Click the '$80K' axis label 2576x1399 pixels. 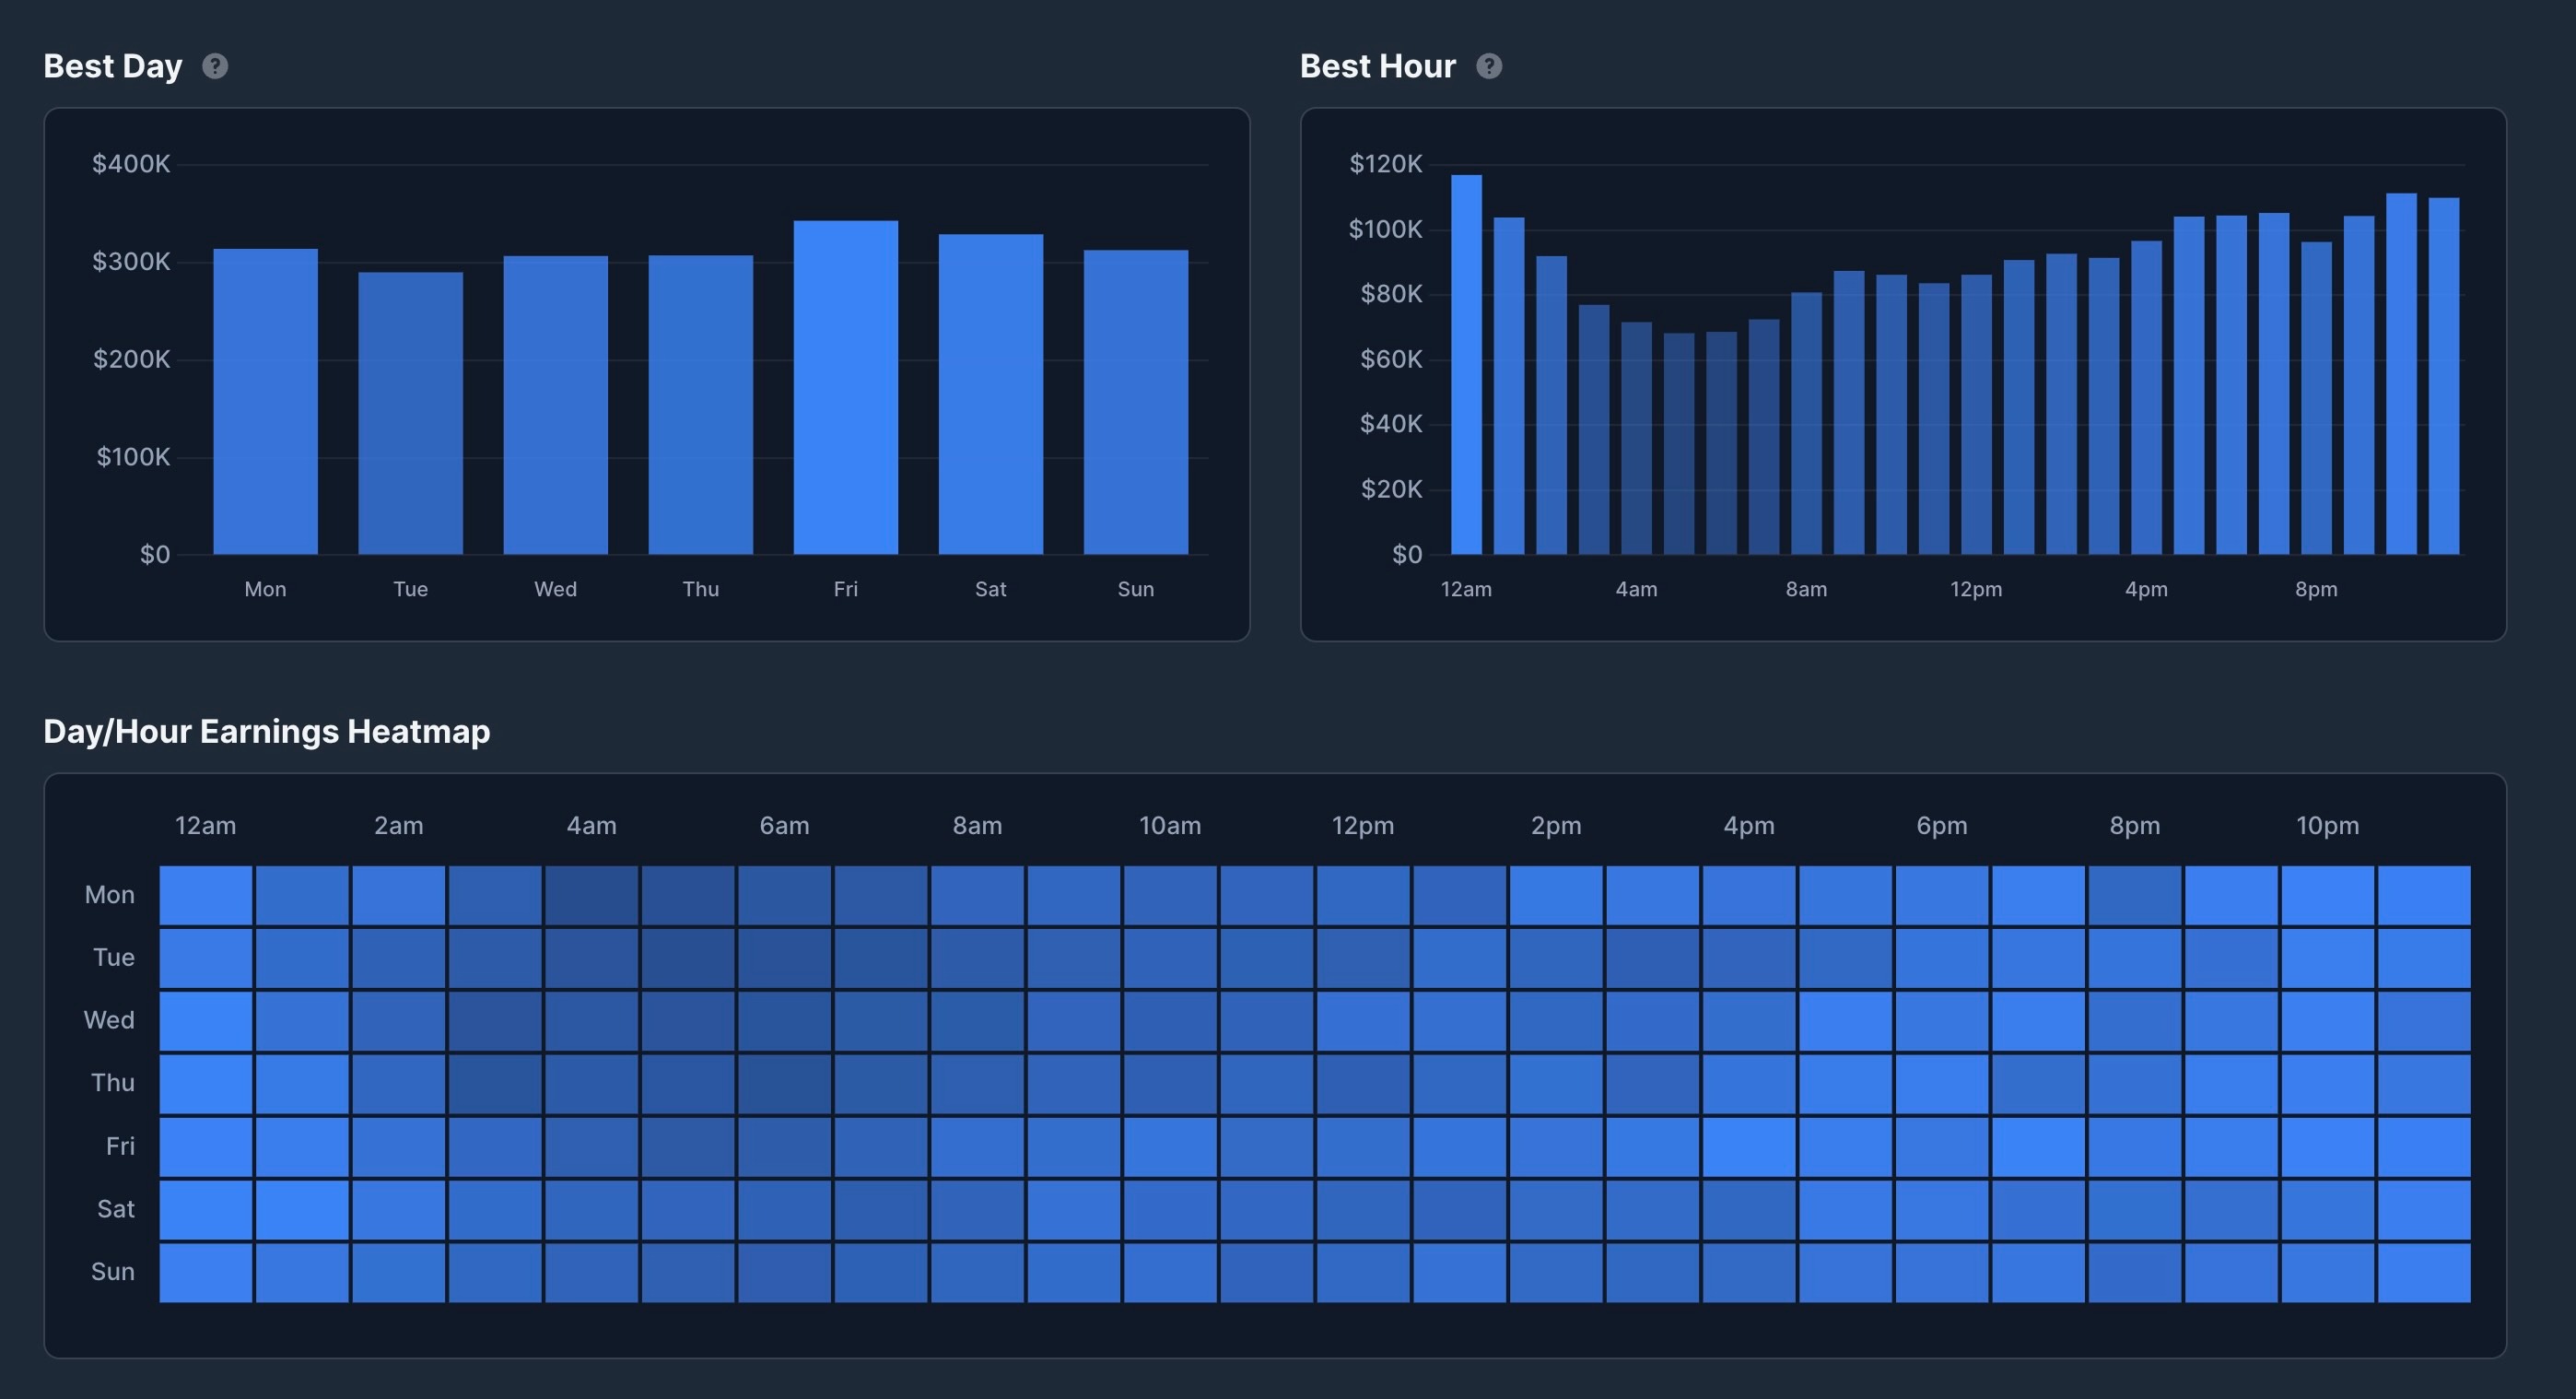click(1391, 294)
